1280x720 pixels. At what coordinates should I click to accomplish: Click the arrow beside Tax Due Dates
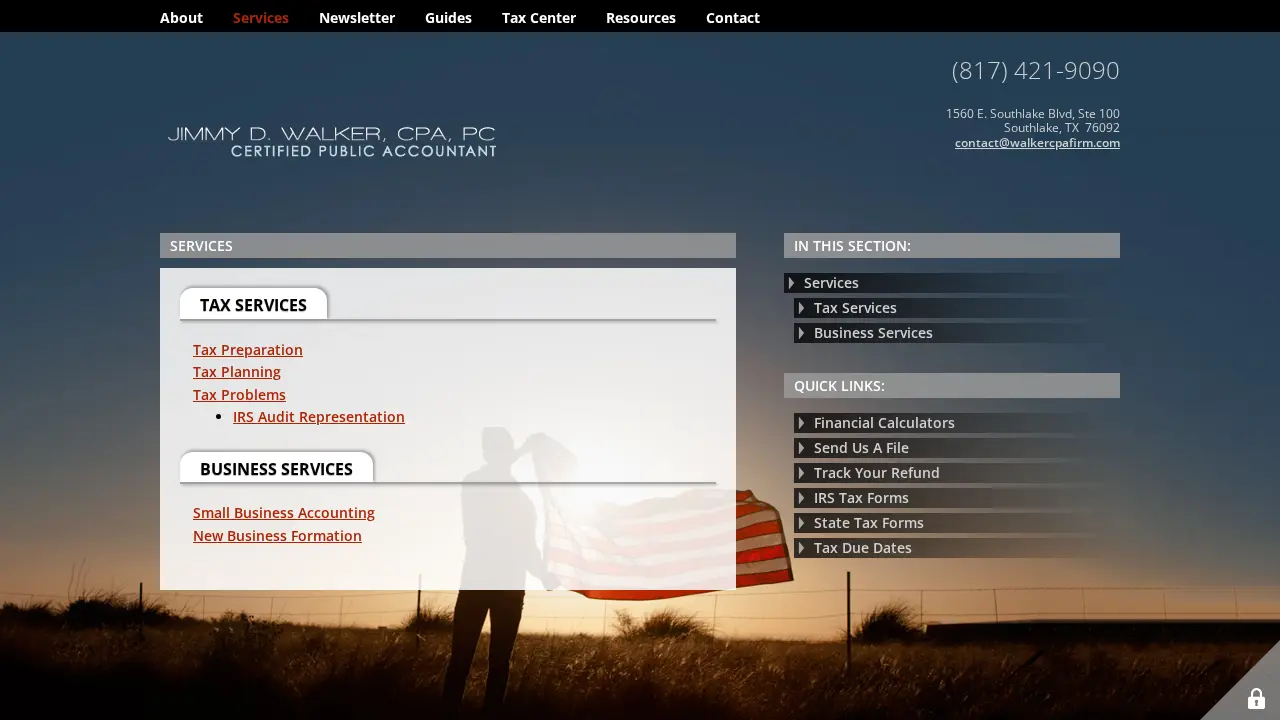(802, 548)
